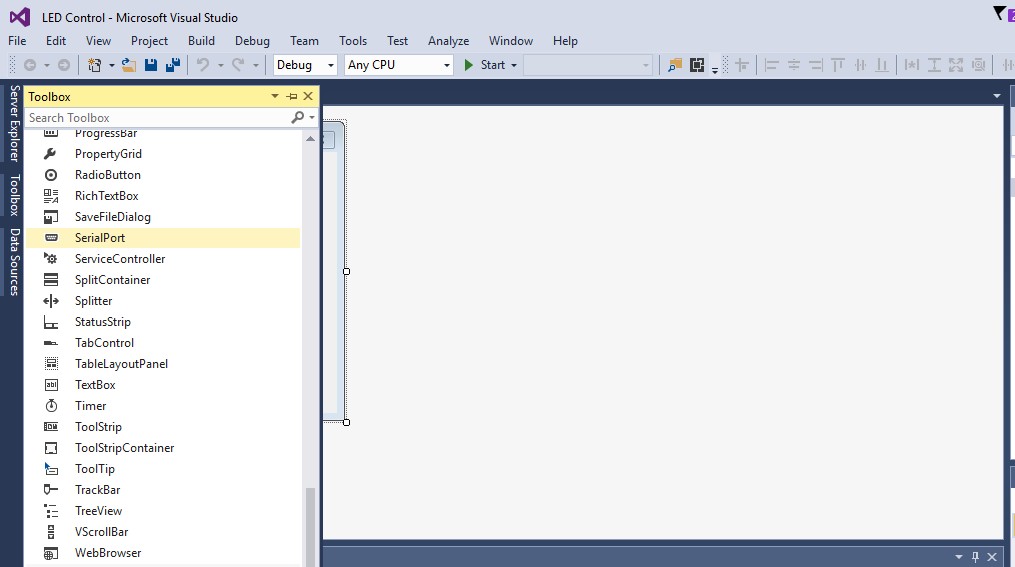Open the Data Sources side tab
This screenshot has height=567, width=1015.
tap(14, 261)
